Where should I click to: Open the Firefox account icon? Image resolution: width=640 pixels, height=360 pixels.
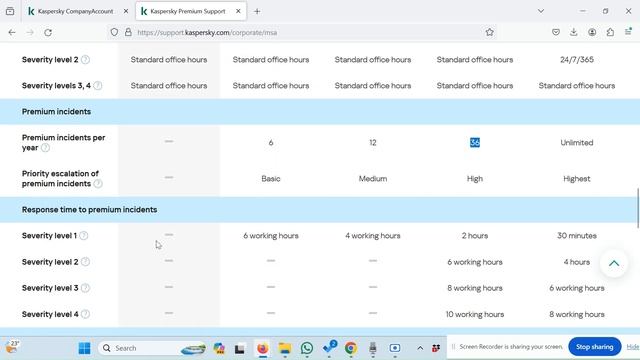tap(592, 32)
